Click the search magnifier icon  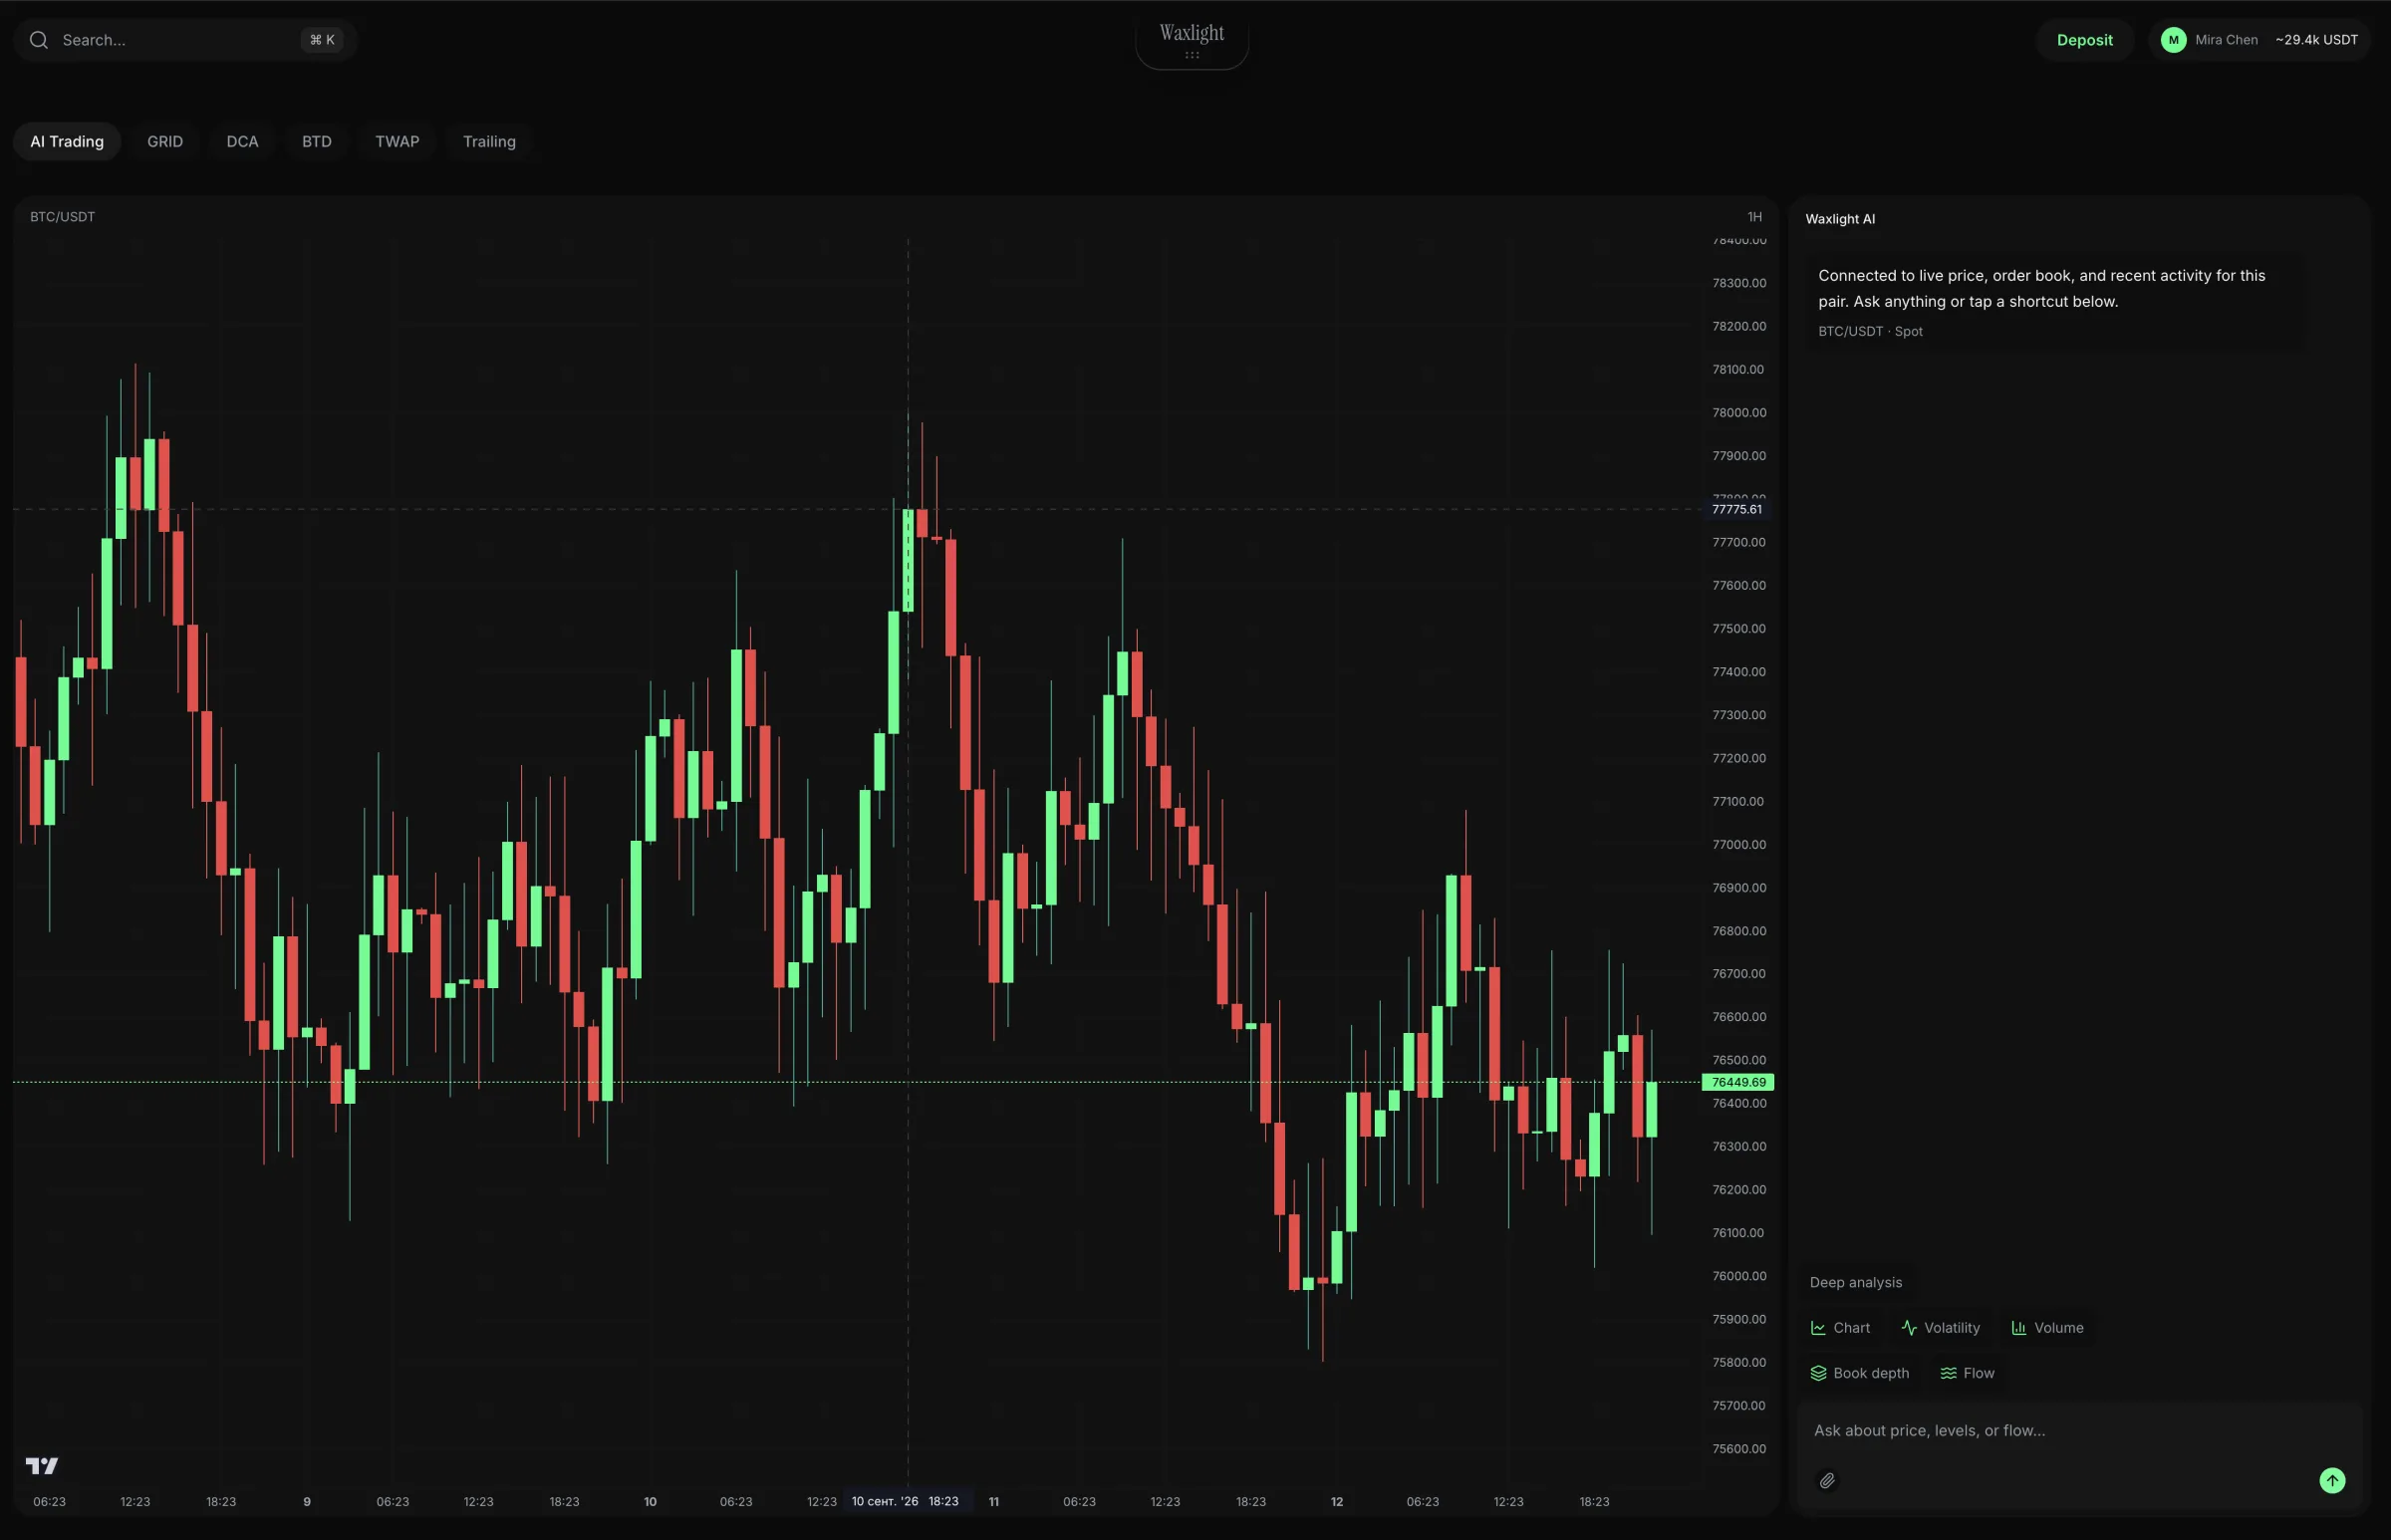[39, 40]
